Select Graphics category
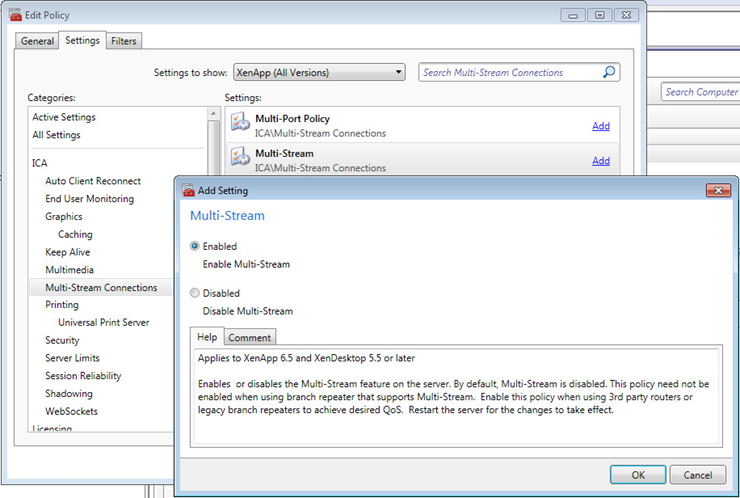The image size is (740, 498). 64,217
